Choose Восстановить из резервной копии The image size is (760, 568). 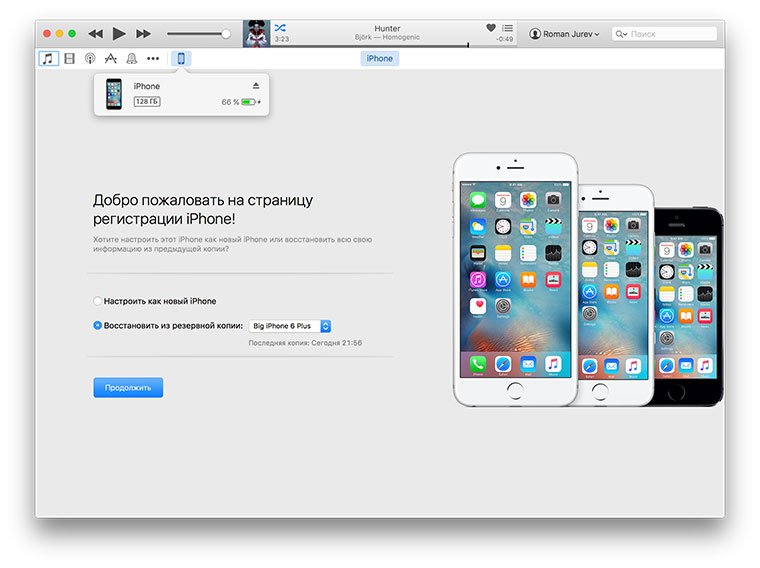(168, 326)
